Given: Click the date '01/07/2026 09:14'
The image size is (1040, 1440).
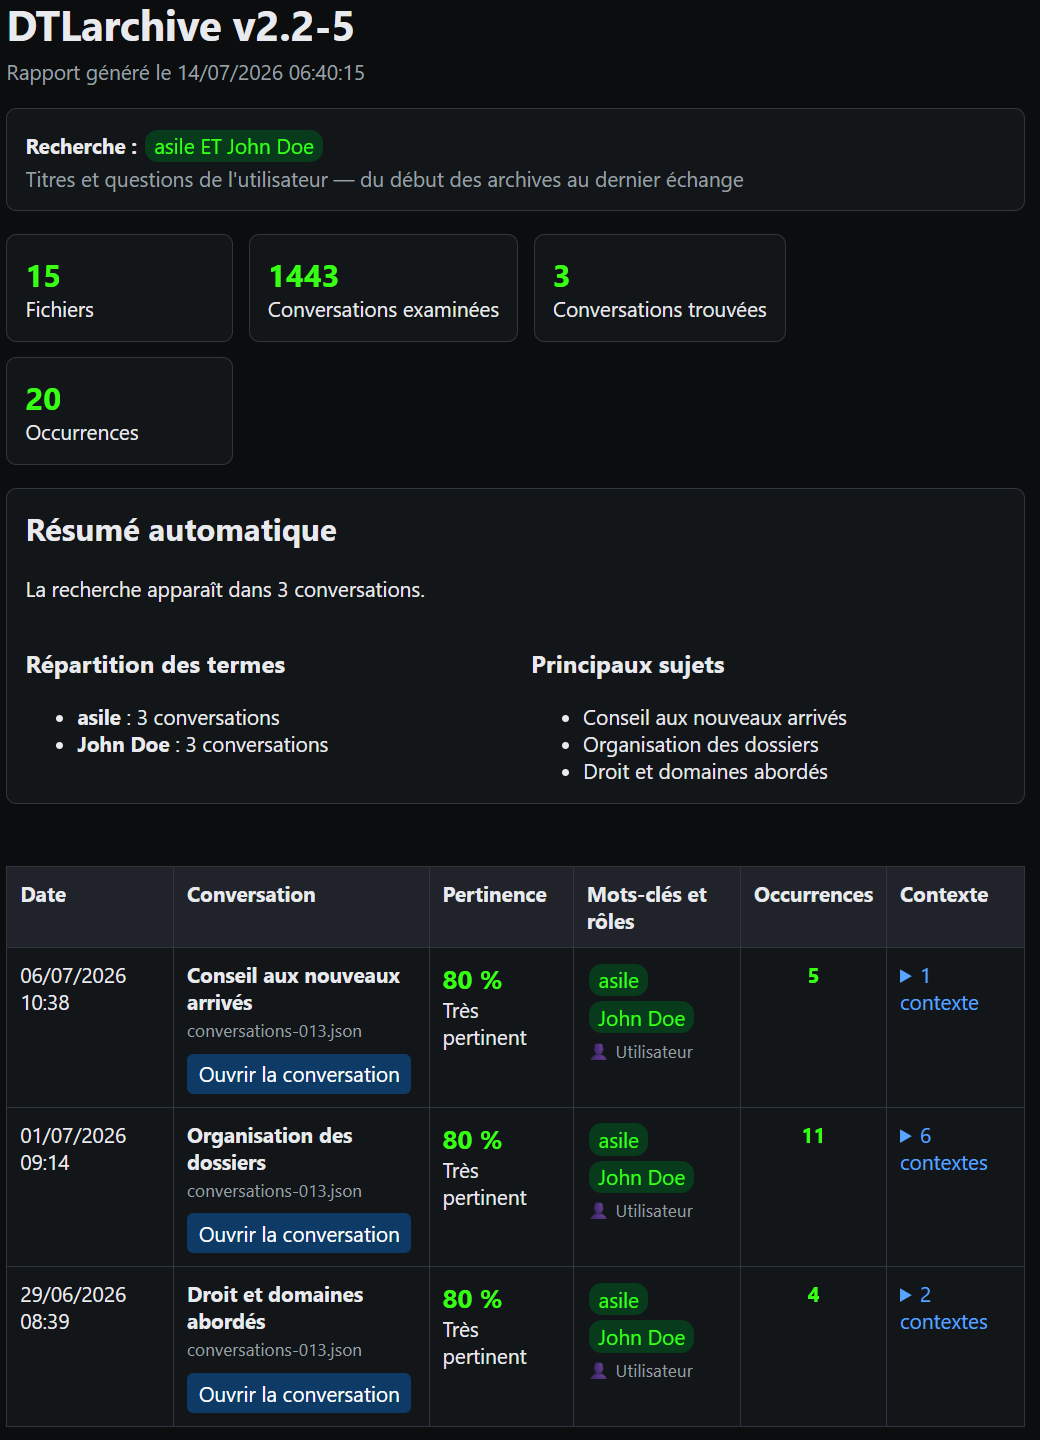Looking at the screenshot, I should coord(73,1149).
